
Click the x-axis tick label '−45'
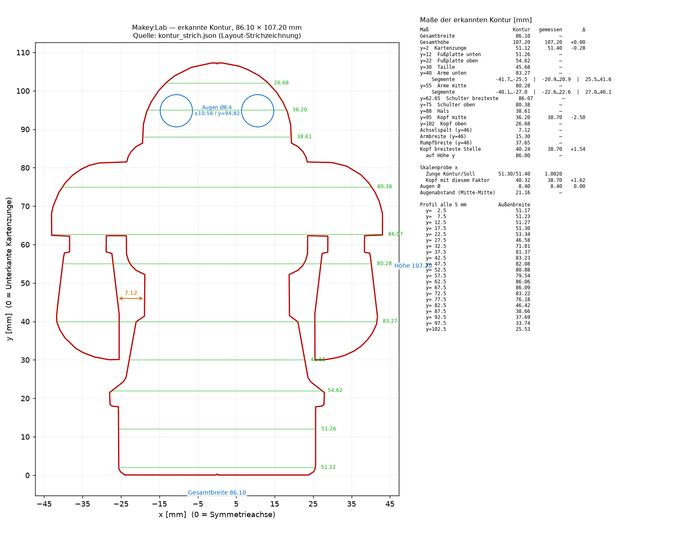tap(44, 504)
